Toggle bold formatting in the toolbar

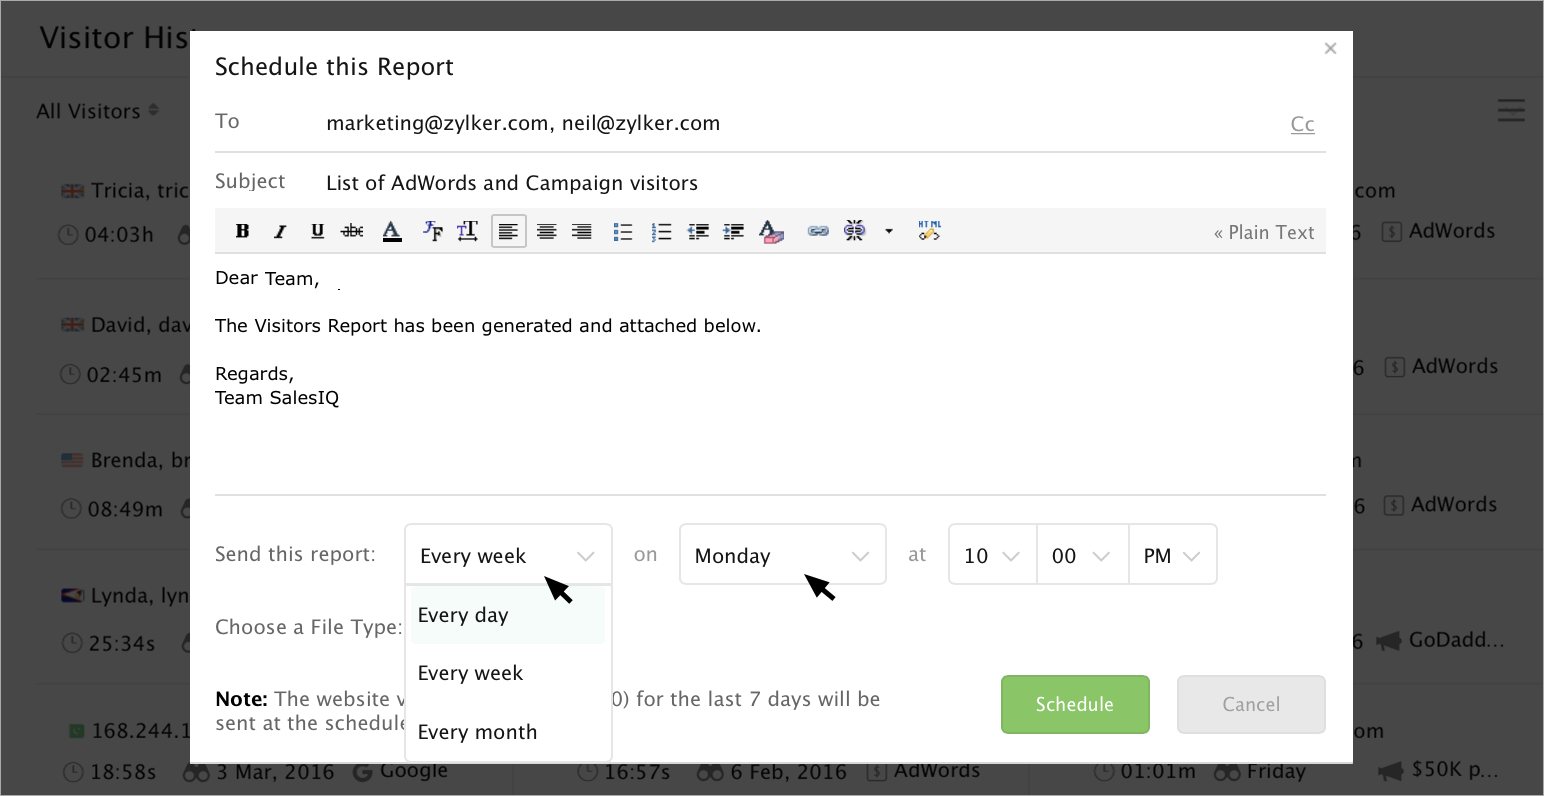coord(242,232)
